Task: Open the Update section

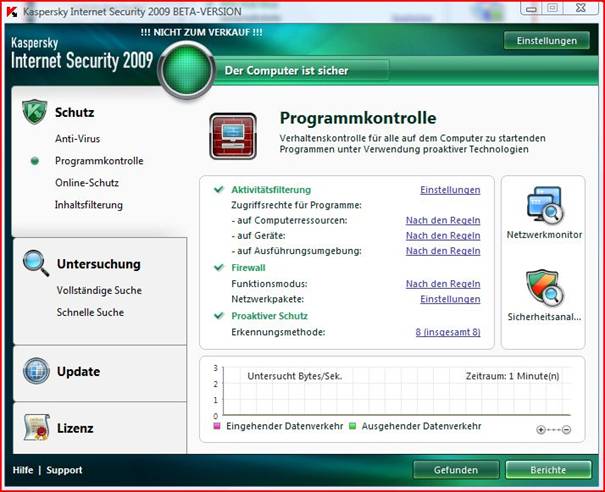Action: point(79,371)
